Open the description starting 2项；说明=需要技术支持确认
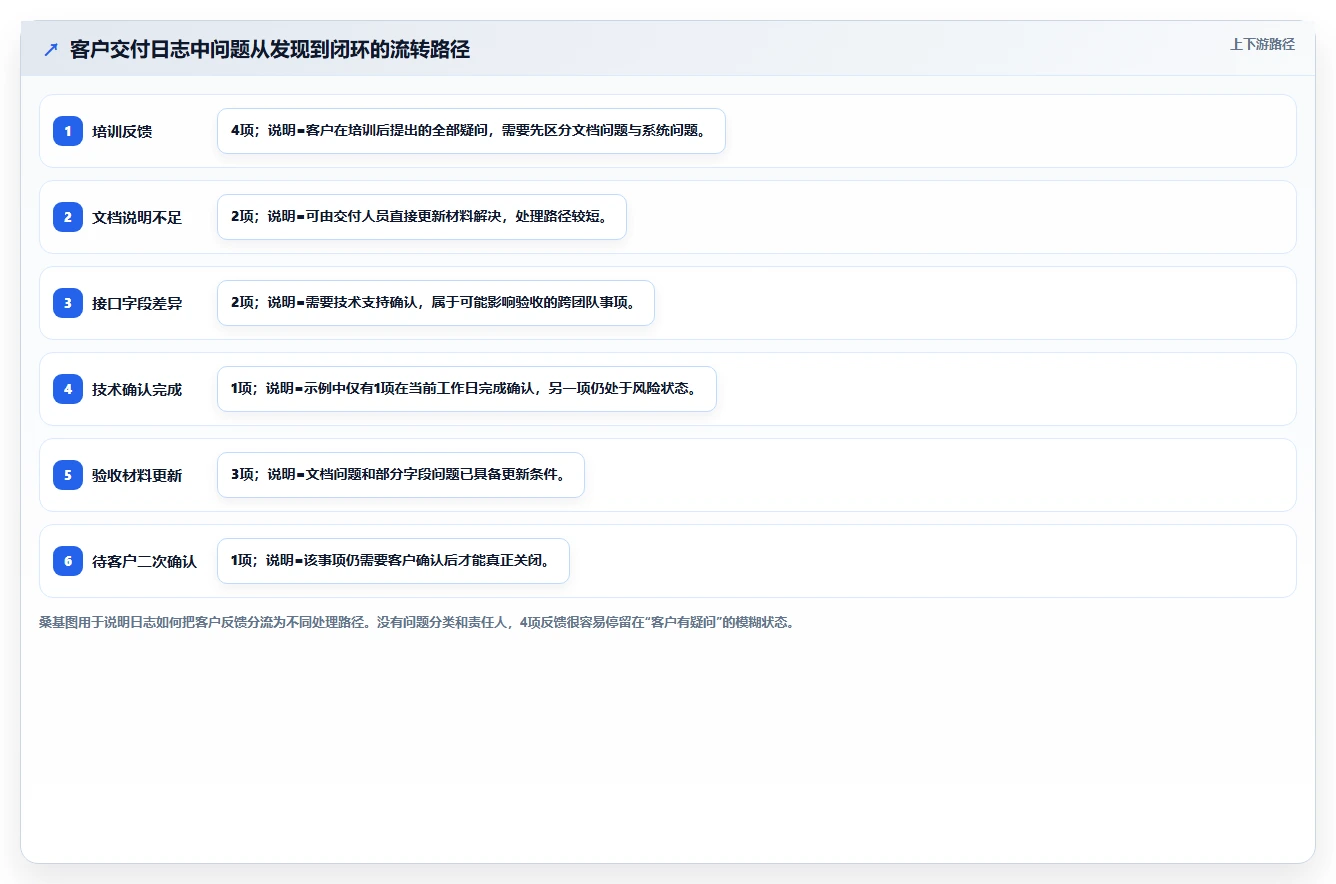Viewport: 1336px width, 884px height. (x=436, y=303)
